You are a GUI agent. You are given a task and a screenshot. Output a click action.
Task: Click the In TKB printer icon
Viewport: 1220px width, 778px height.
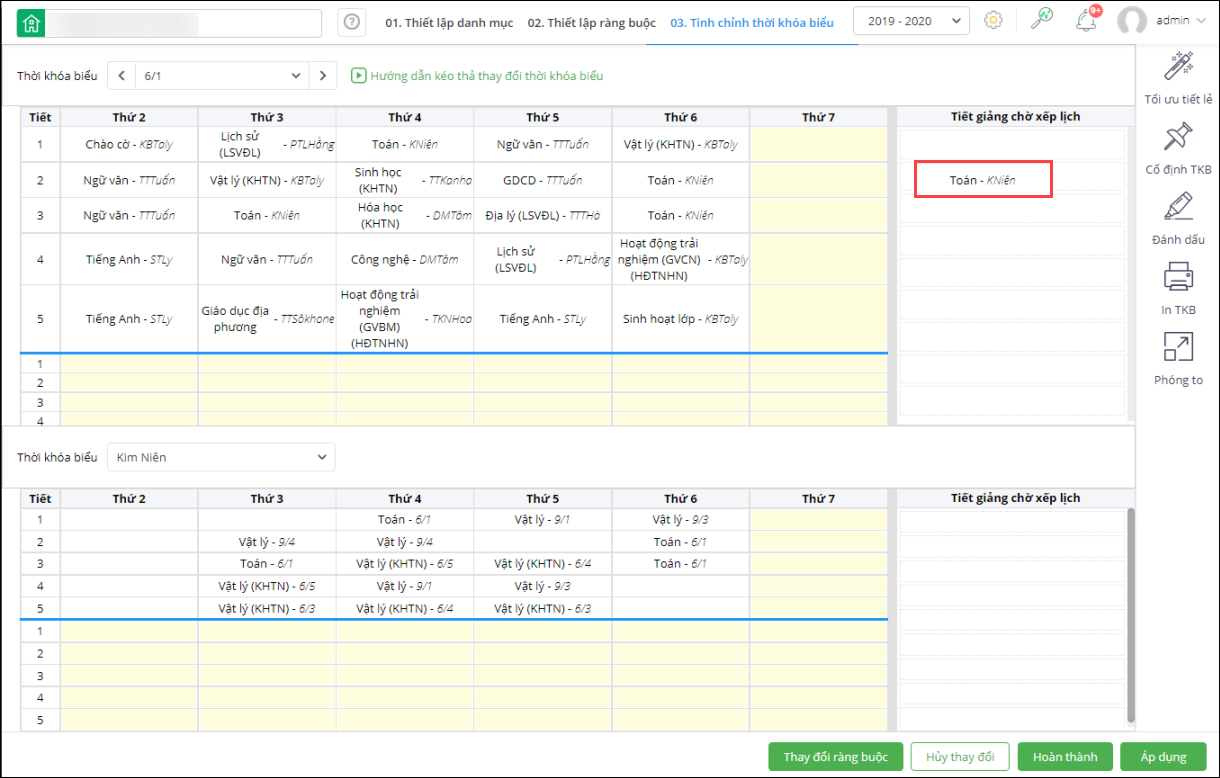pyautogui.click(x=1179, y=280)
